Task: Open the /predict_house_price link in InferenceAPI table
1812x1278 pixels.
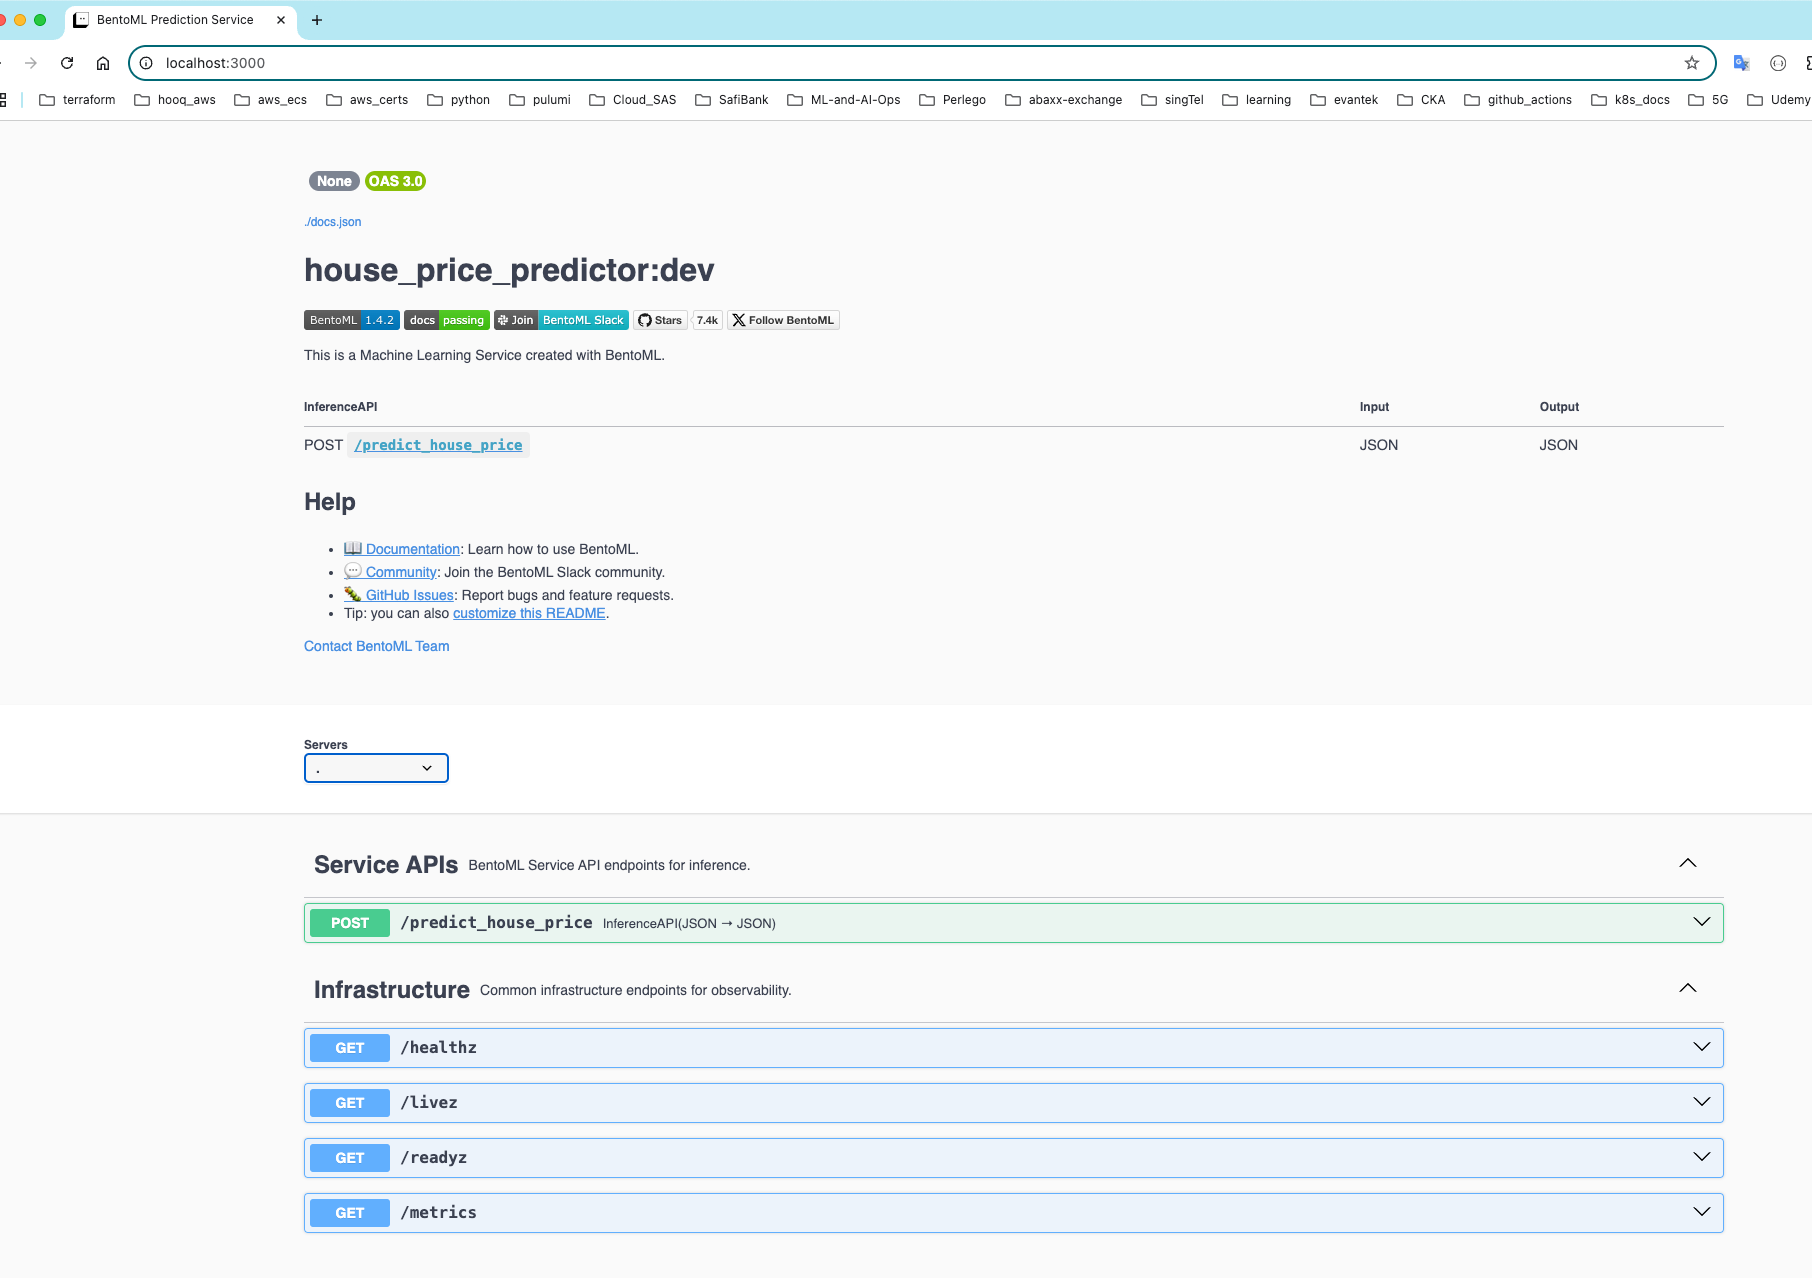Action: 438,445
